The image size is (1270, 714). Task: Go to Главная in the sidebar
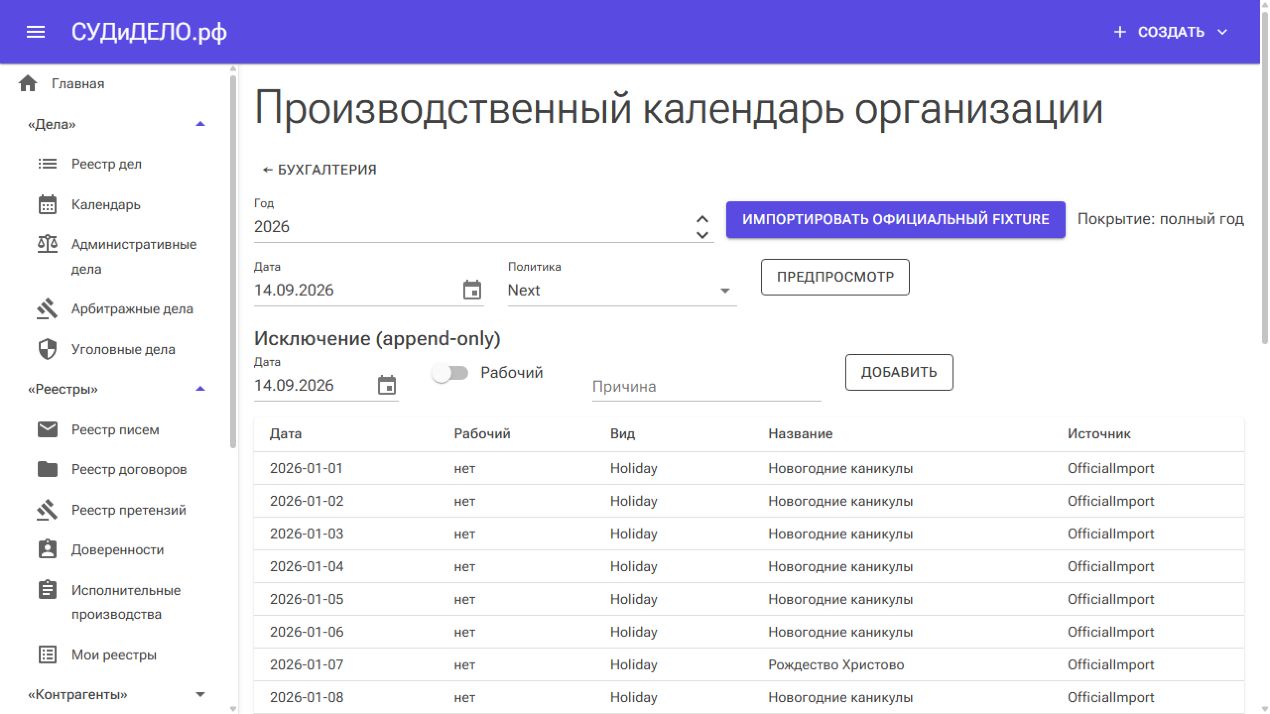tap(78, 84)
